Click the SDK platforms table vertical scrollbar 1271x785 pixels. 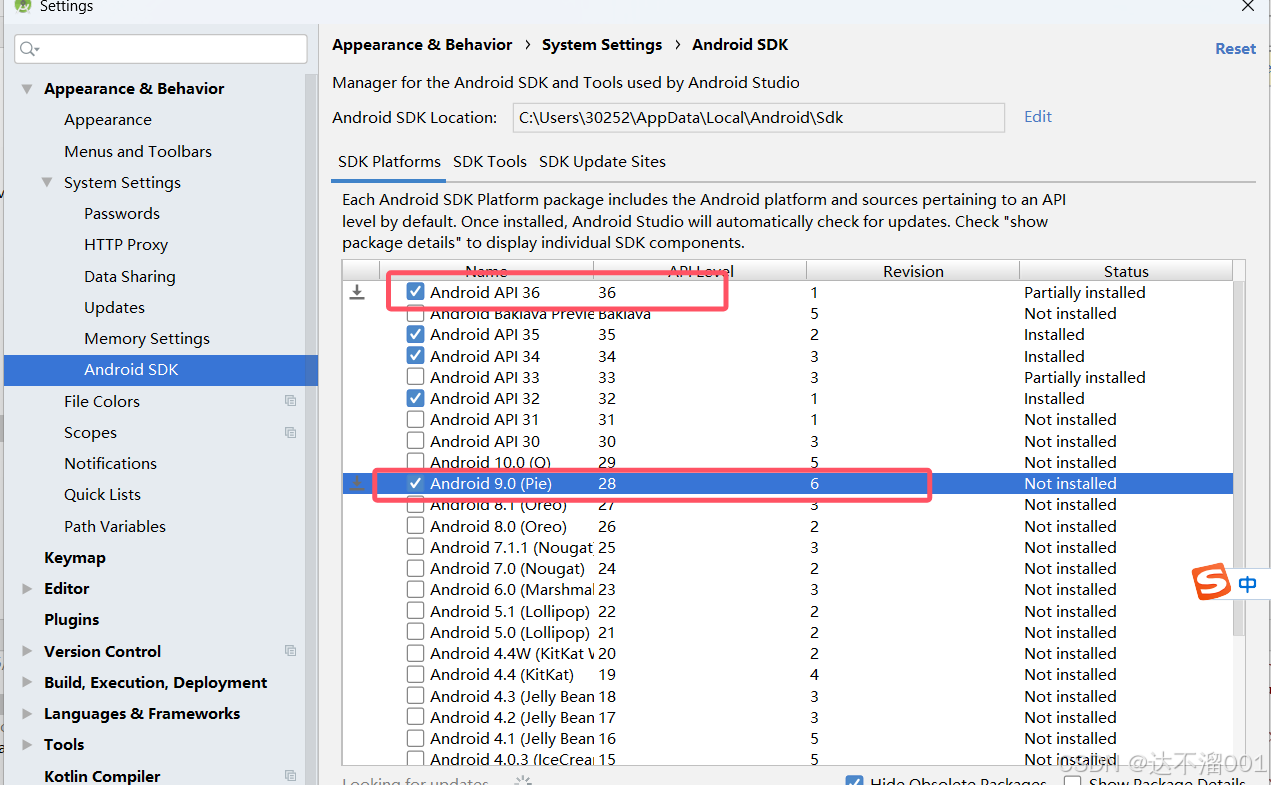(1239, 460)
